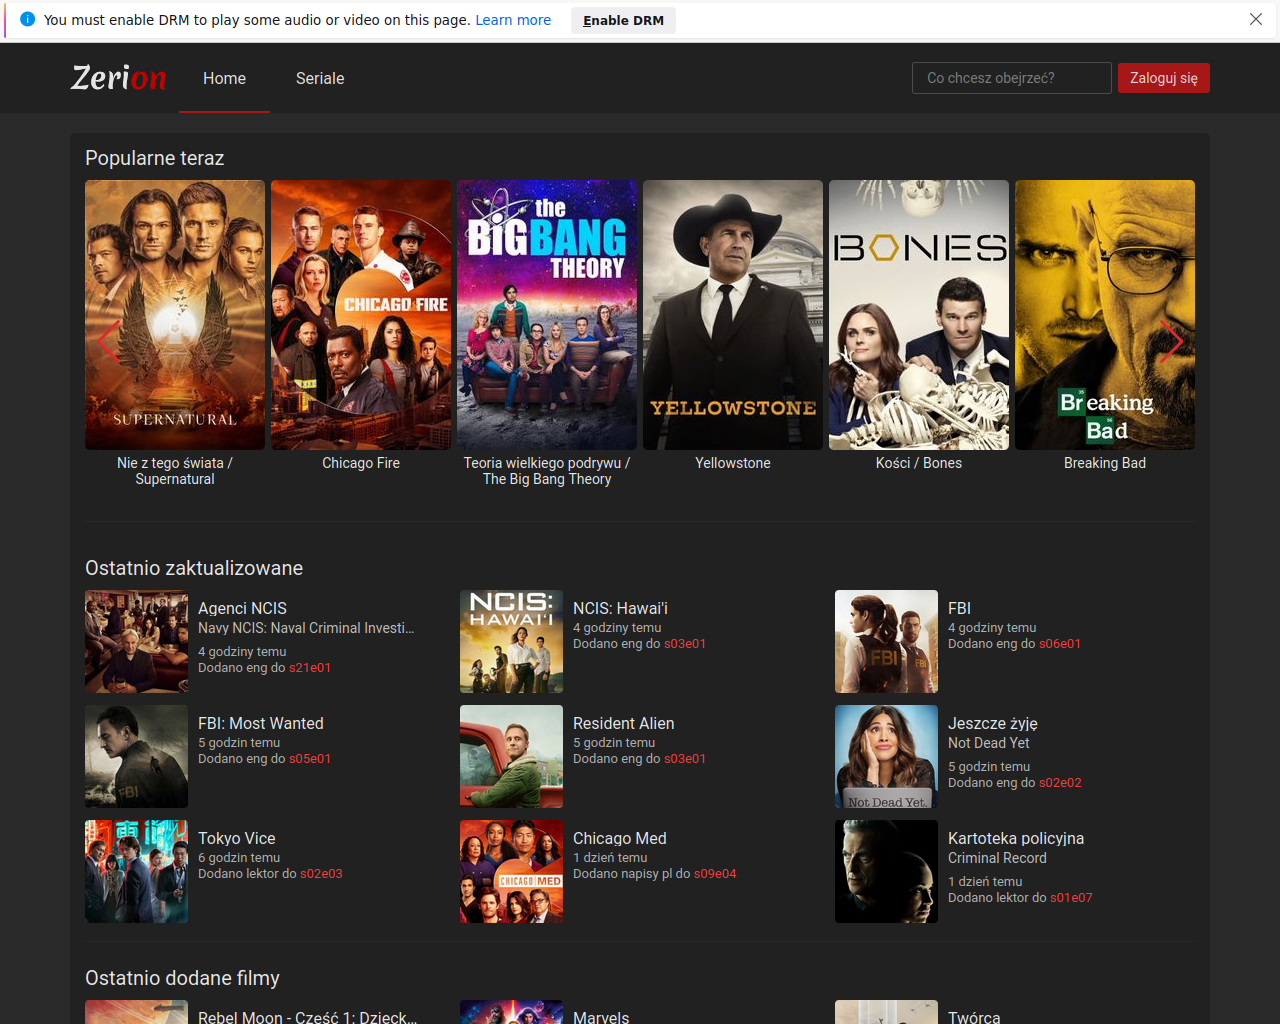Image resolution: width=1280 pixels, height=1024 pixels.
Task: Open the Bones poster
Action: [x=919, y=315]
